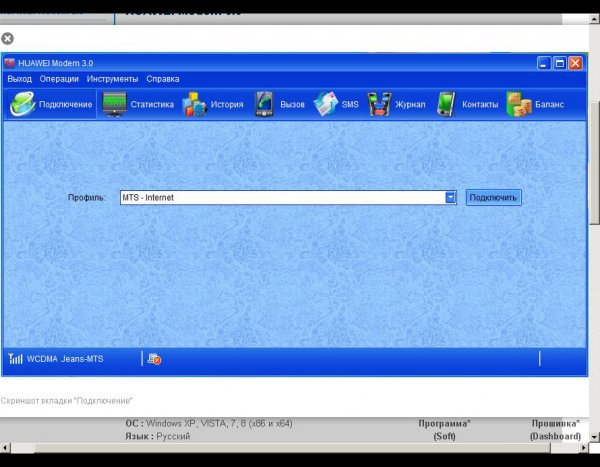Click the vertical page scrollbar thumb
This screenshot has height=467, width=600.
click(x=594, y=164)
